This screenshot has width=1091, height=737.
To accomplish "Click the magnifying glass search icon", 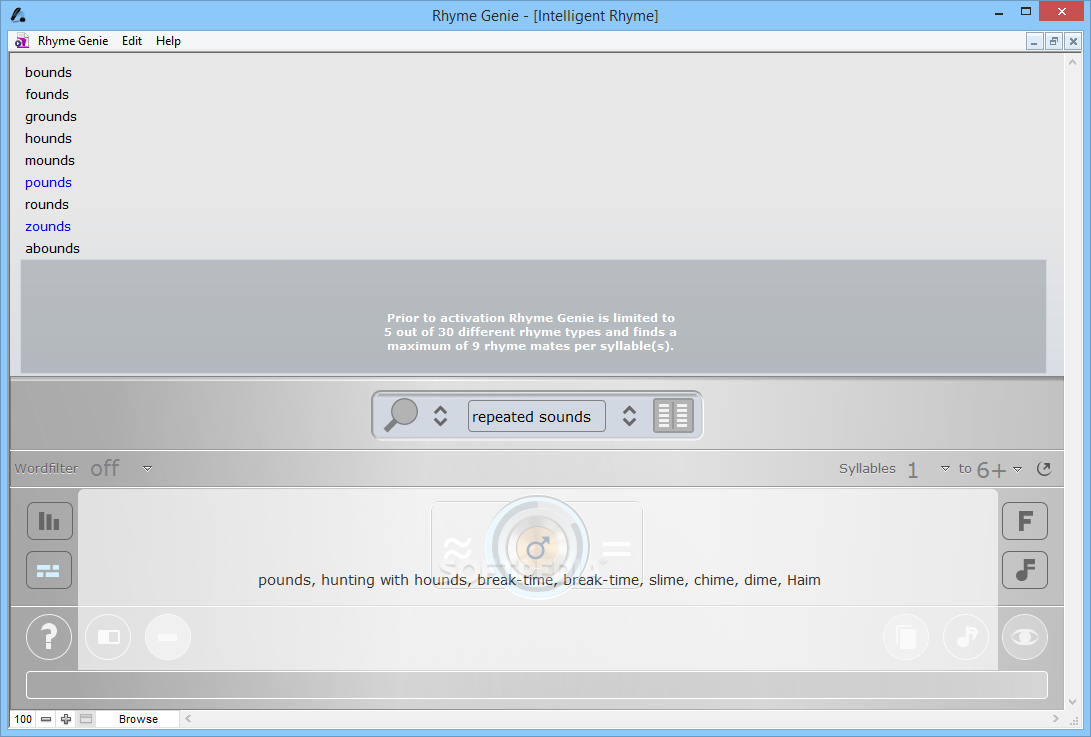I will (400, 415).
